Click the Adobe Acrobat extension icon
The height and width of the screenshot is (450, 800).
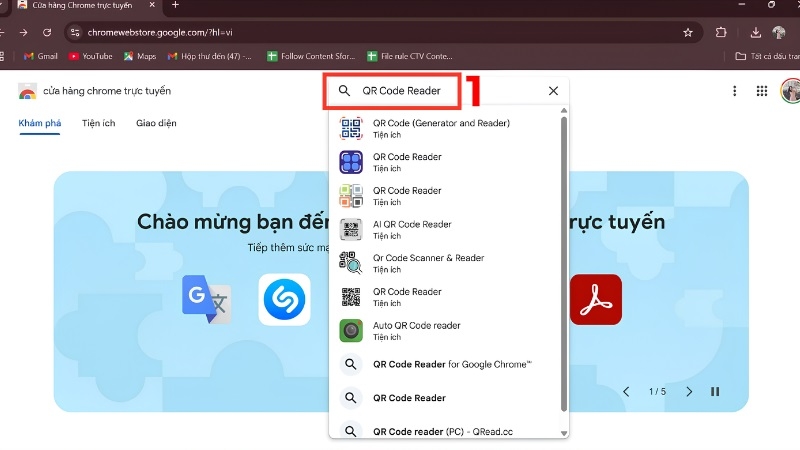(596, 299)
